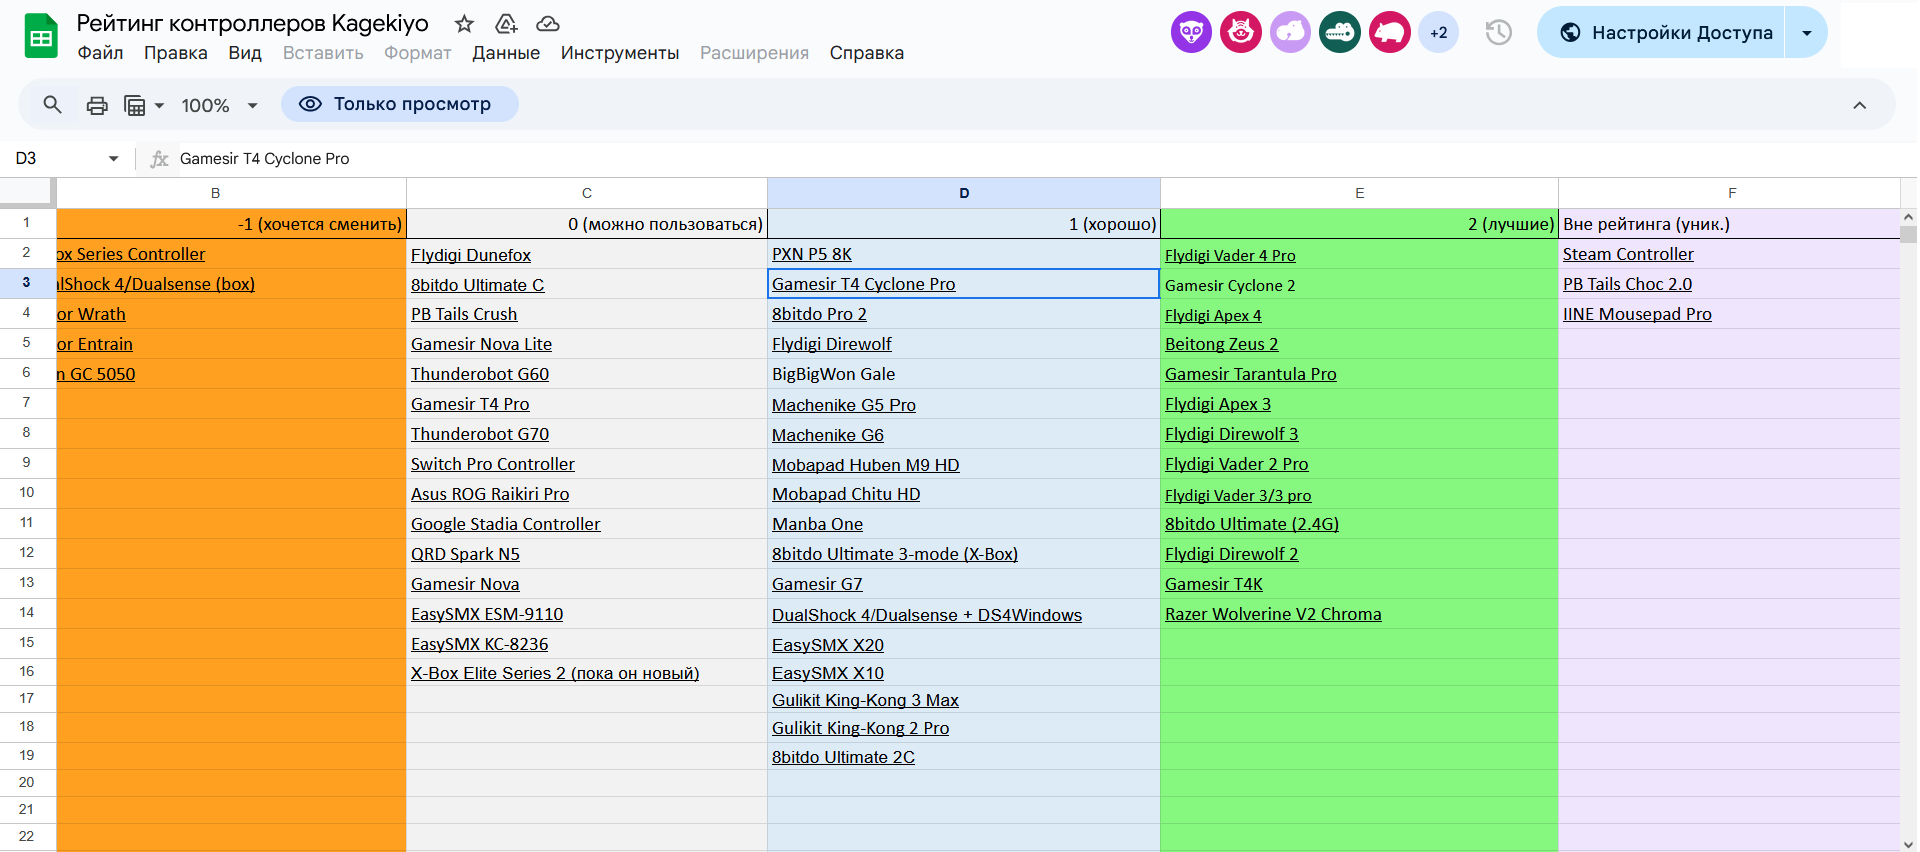
Task: Open the Вид menu
Action: pos(245,53)
